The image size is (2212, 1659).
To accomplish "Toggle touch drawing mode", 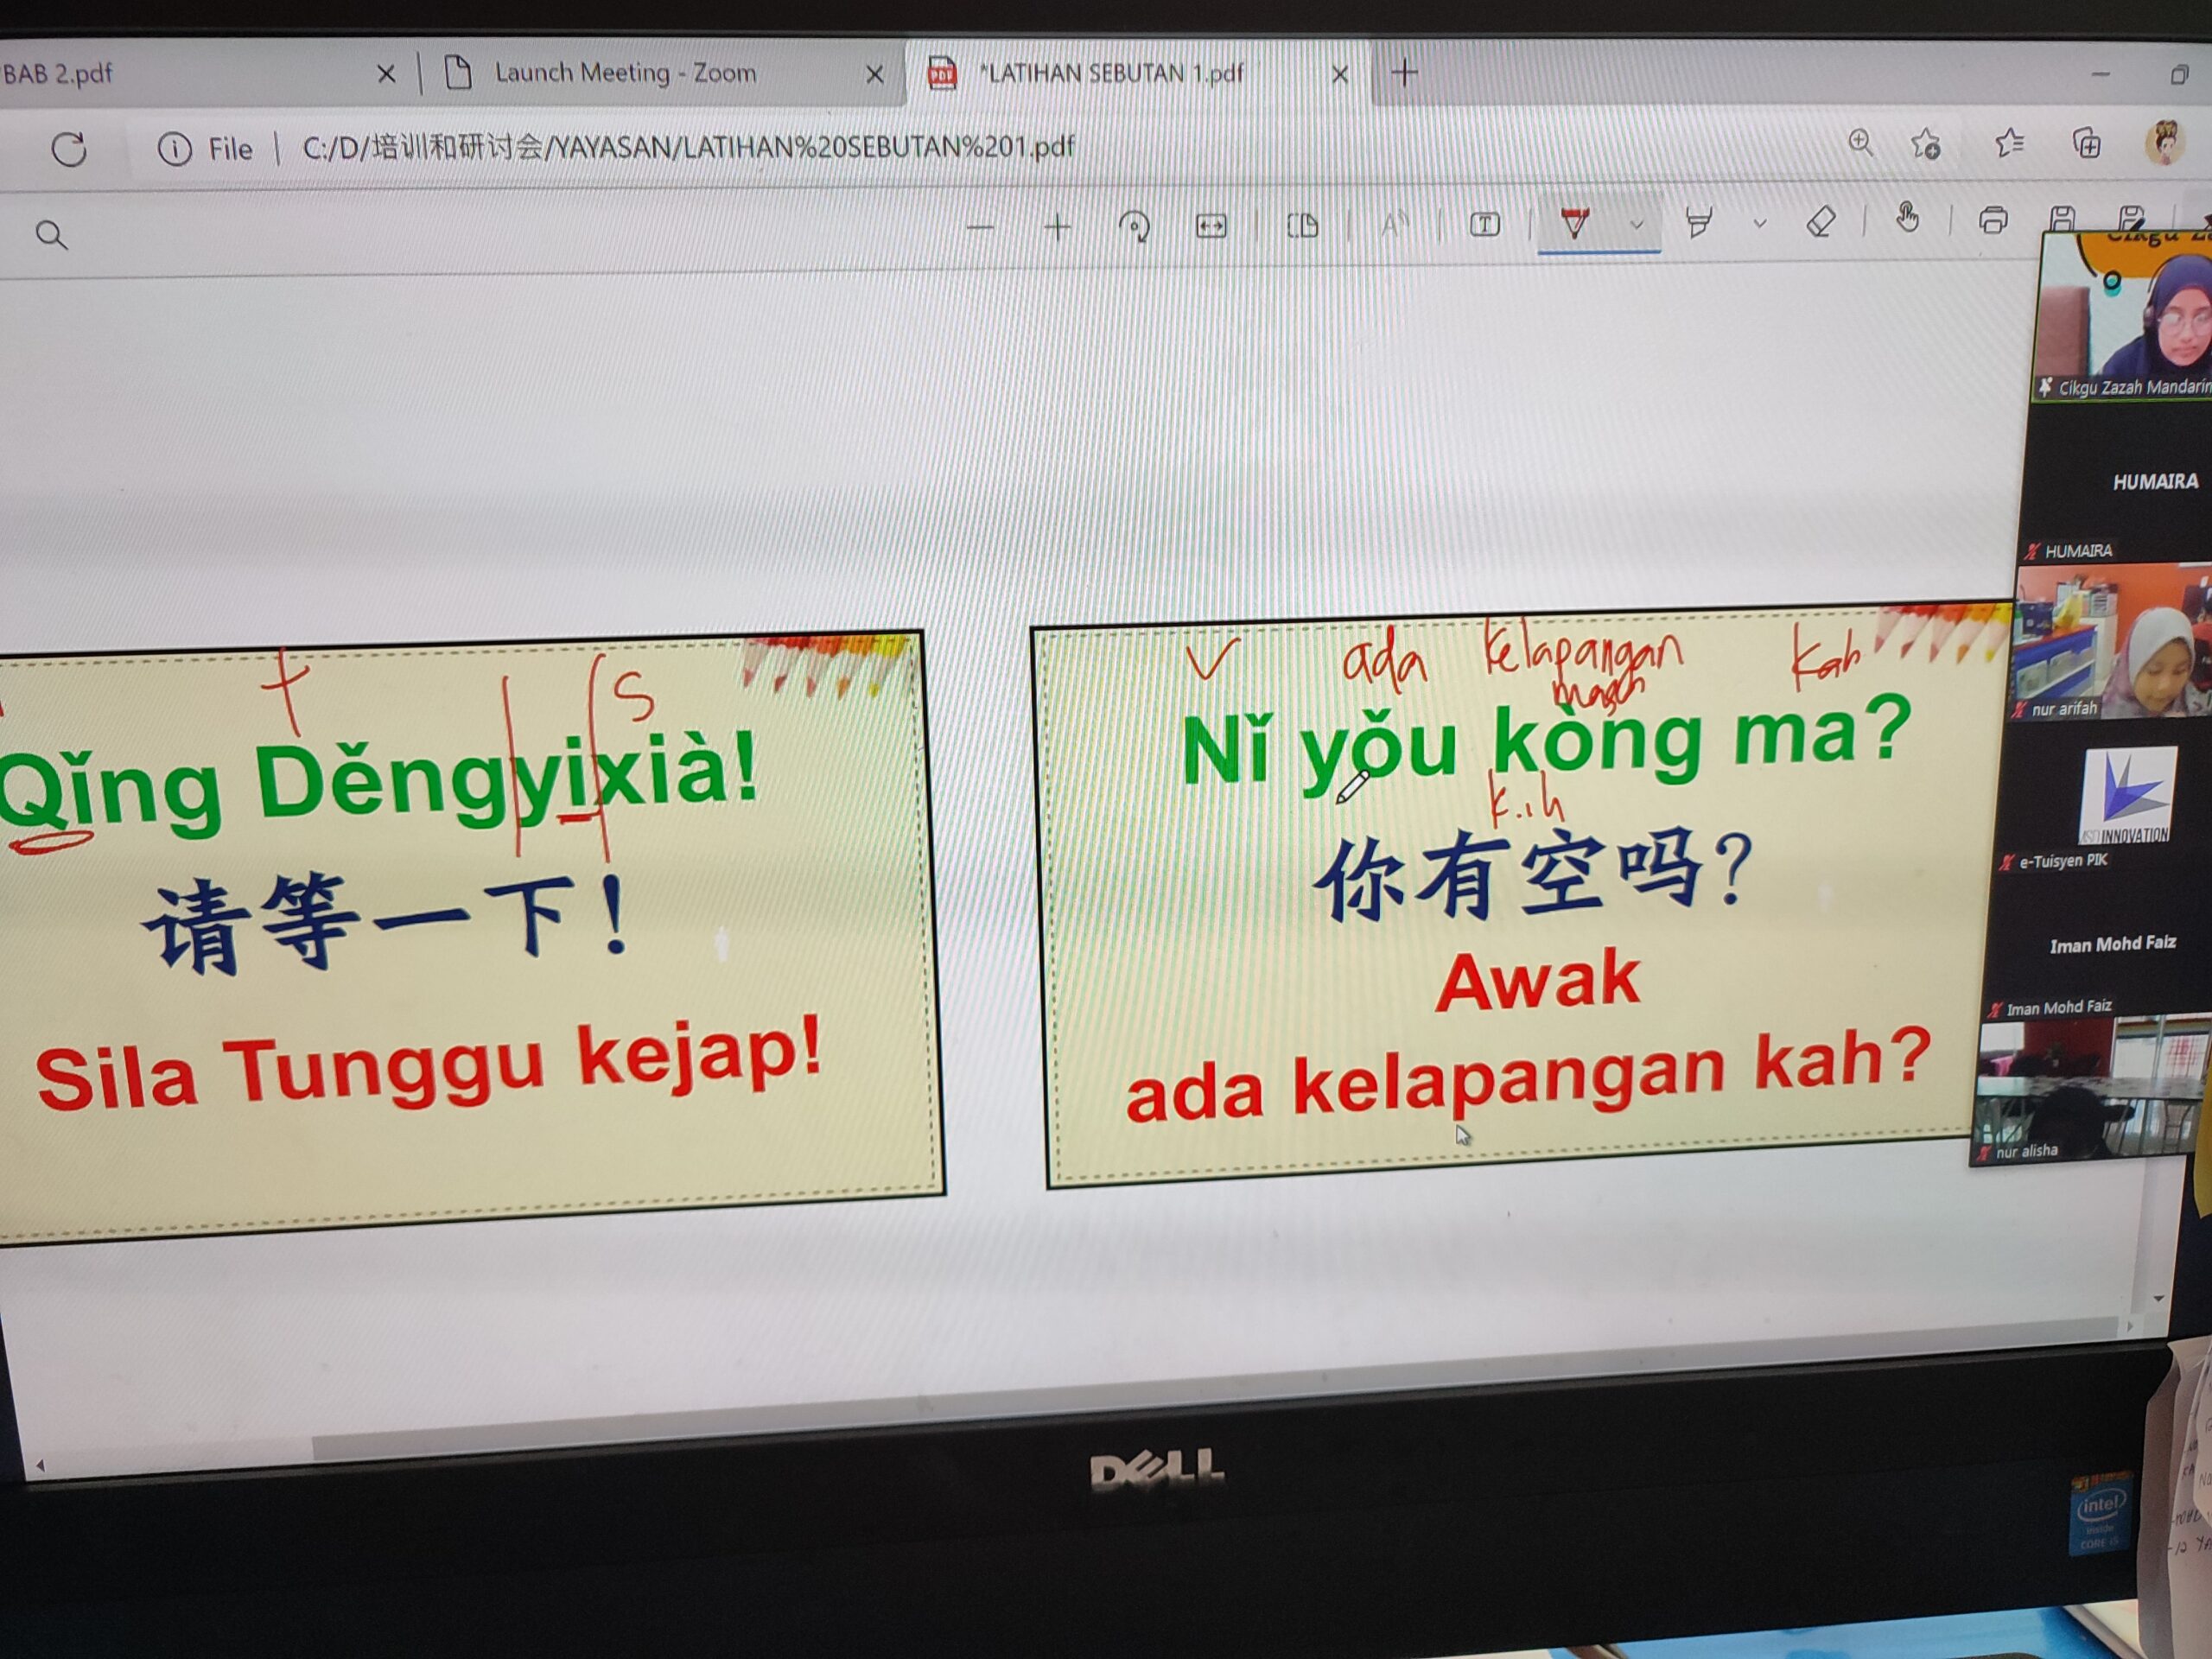I will (1907, 219).
